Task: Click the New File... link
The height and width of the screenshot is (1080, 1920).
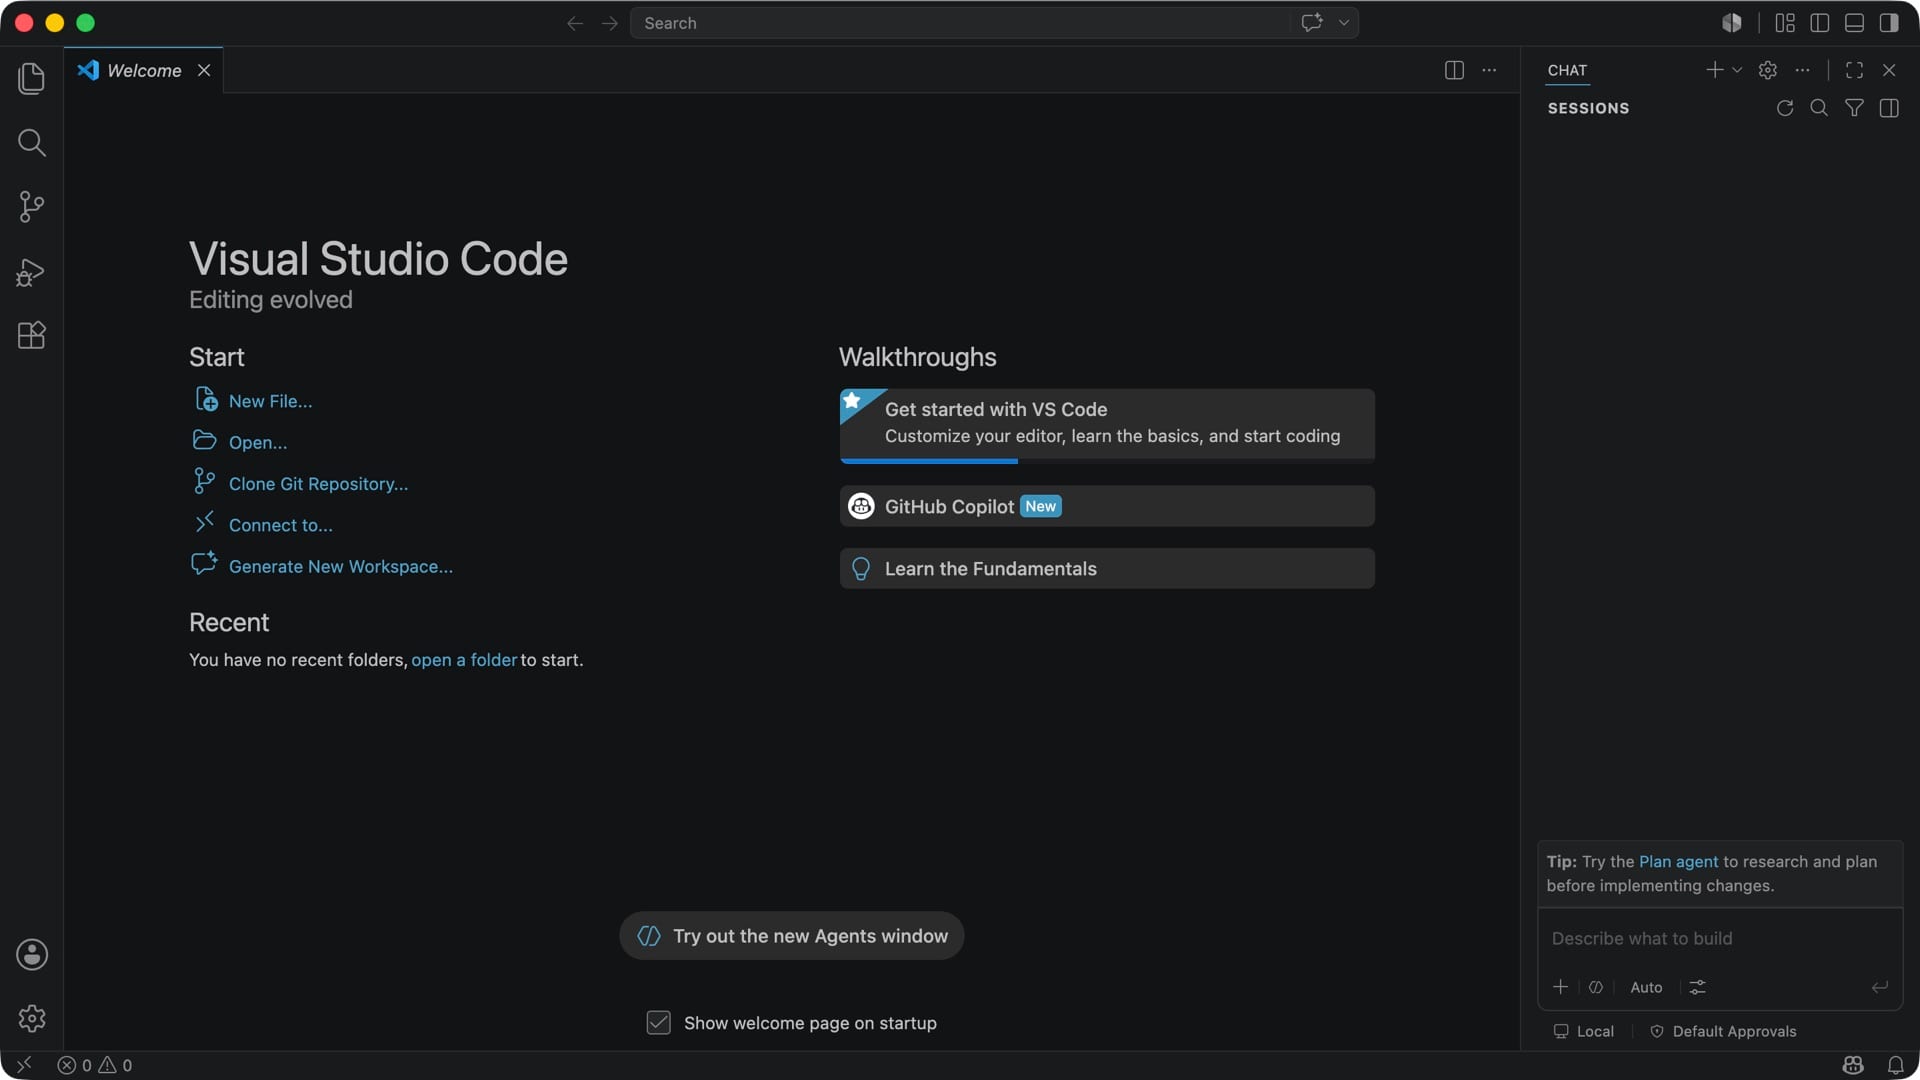Action: click(x=270, y=401)
